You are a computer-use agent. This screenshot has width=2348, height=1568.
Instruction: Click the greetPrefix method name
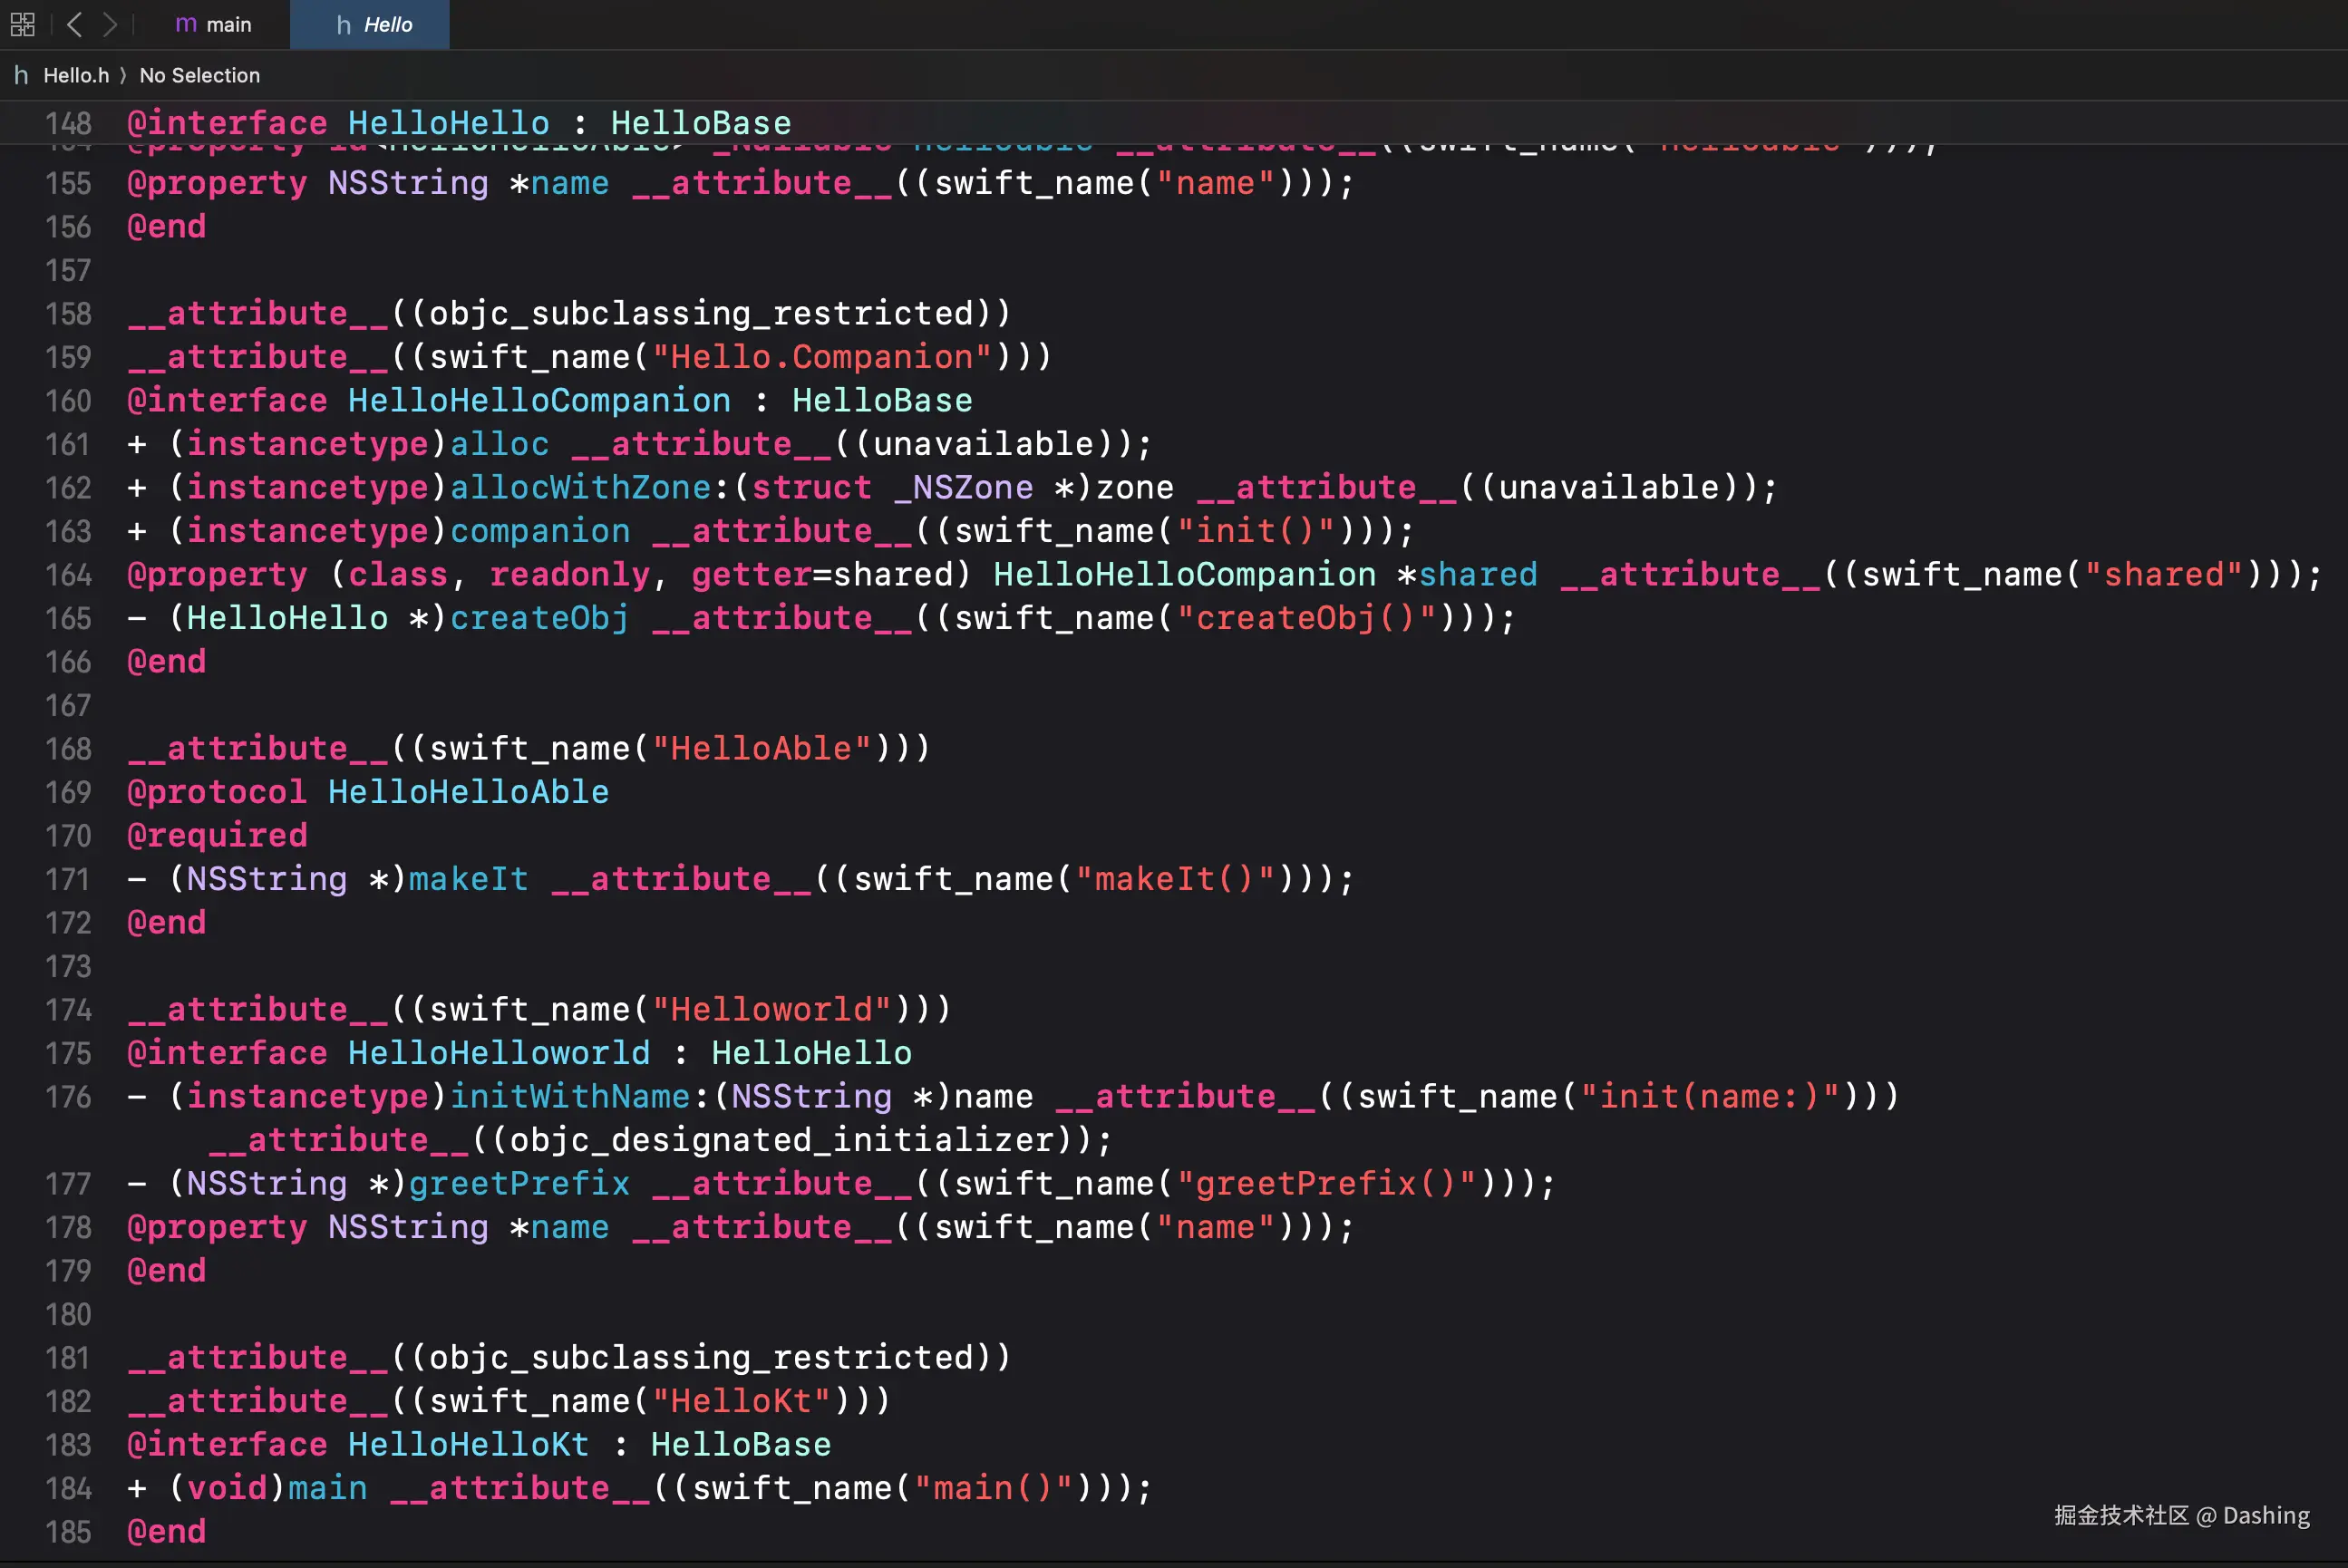coord(519,1183)
